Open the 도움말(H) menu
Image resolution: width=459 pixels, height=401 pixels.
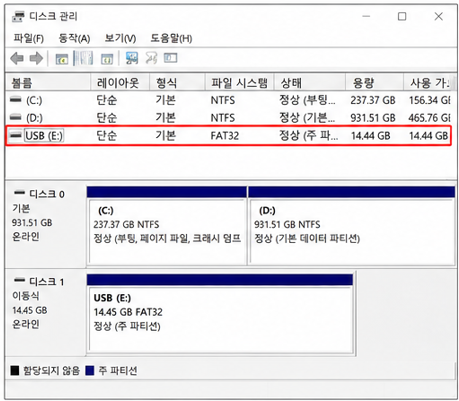point(171,38)
